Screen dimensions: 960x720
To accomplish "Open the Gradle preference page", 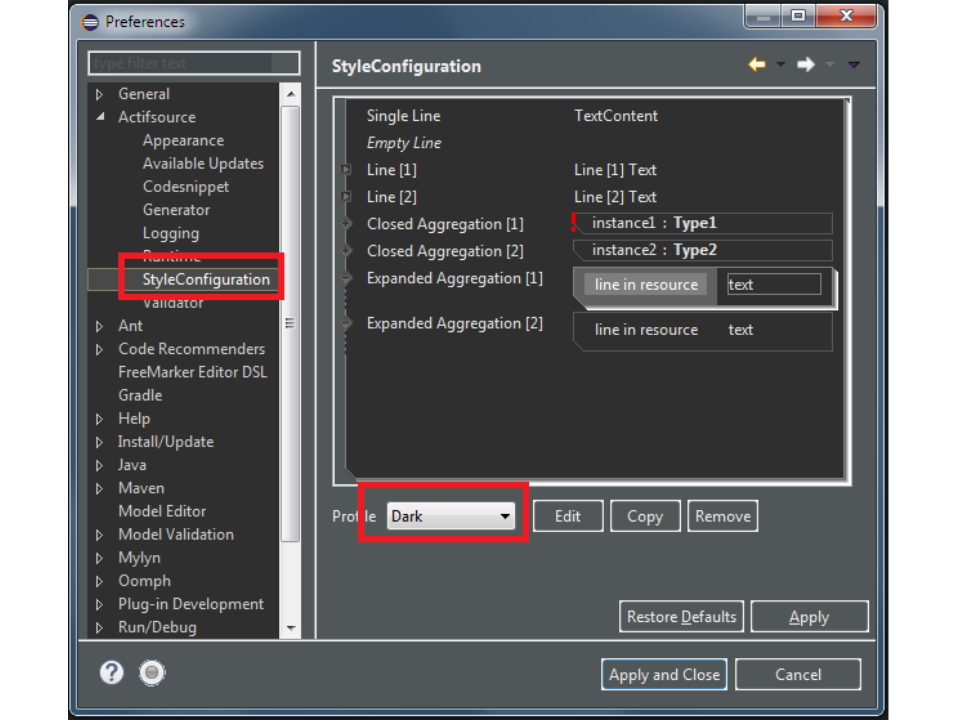I will (x=140, y=395).
